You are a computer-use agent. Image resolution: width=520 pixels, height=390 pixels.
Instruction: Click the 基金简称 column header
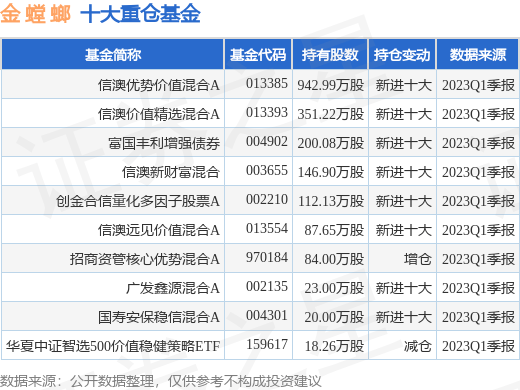pyautogui.click(x=113, y=55)
